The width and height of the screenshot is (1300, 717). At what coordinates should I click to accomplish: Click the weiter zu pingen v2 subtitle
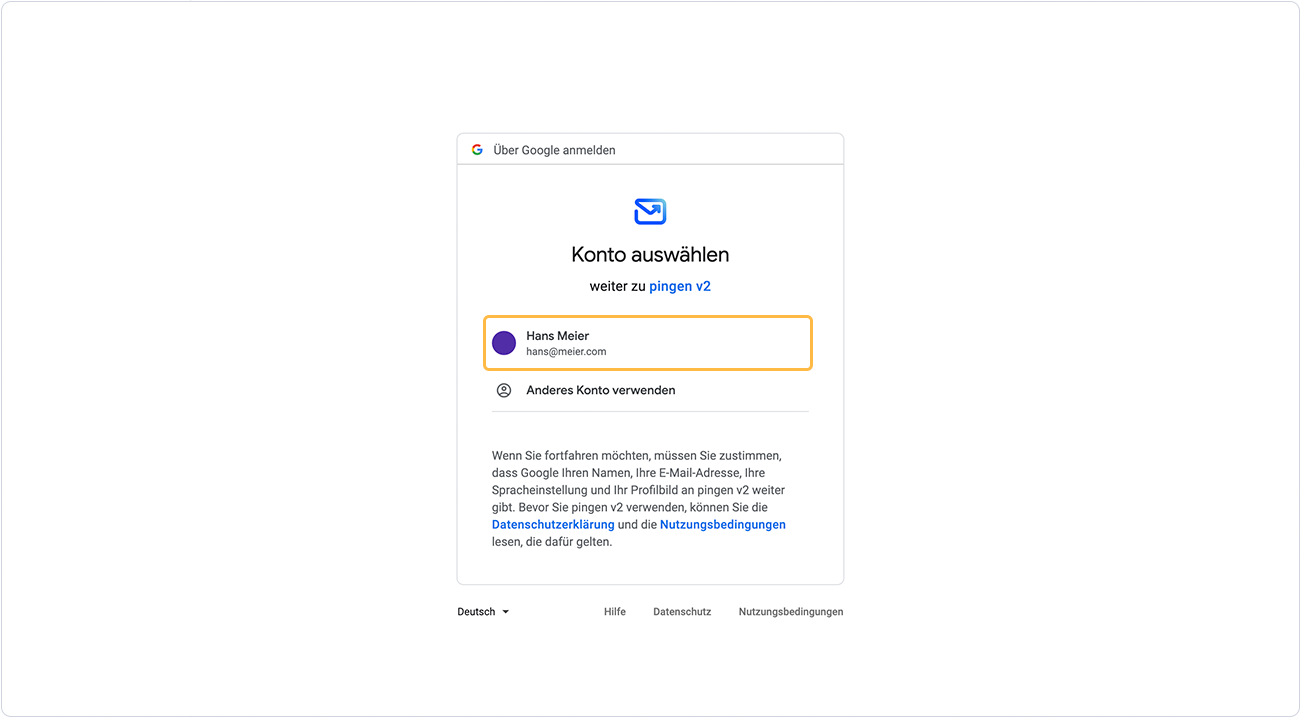(650, 286)
